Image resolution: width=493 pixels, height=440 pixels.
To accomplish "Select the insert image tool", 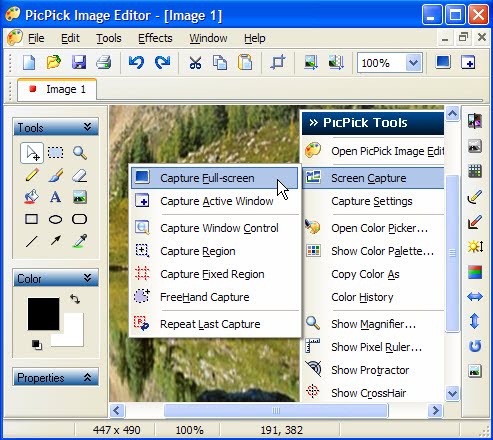I will (x=80, y=197).
